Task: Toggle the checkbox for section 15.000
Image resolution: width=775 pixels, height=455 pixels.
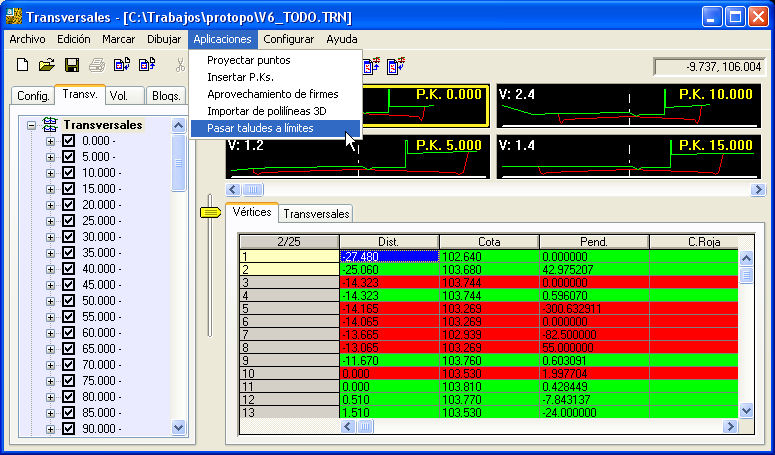Action: point(68,189)
